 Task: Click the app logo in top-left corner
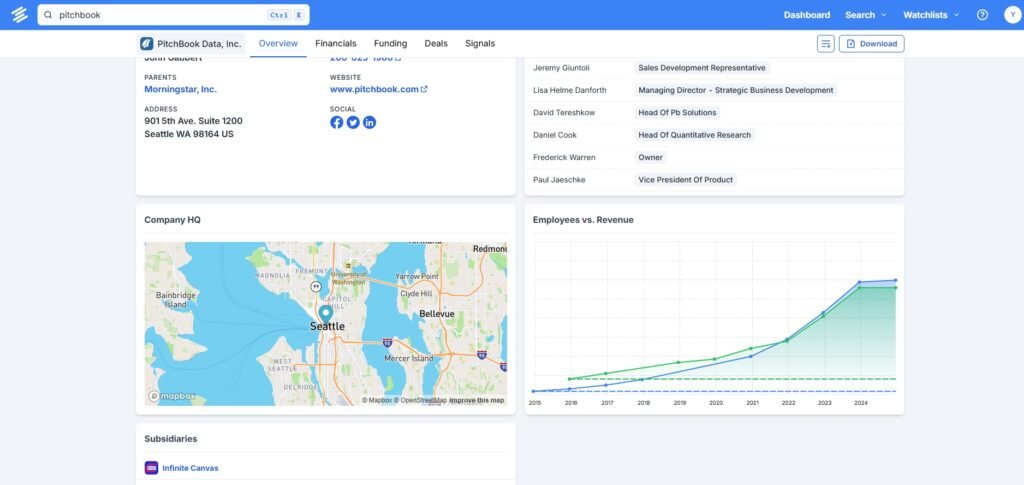click(x=19, y=15)
